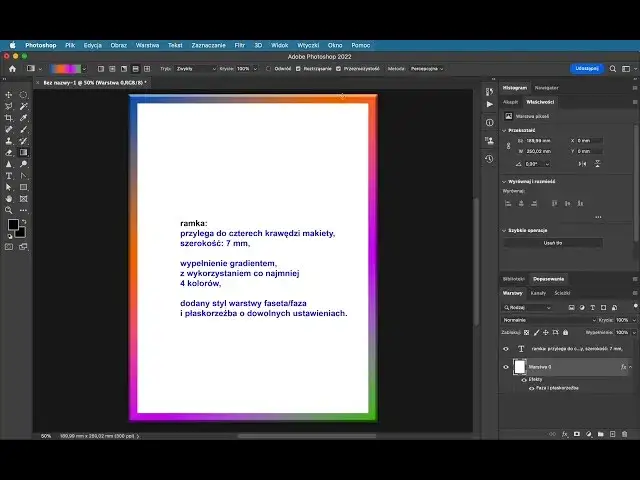Hide the text layer eye icon

[x=506, y=349]
